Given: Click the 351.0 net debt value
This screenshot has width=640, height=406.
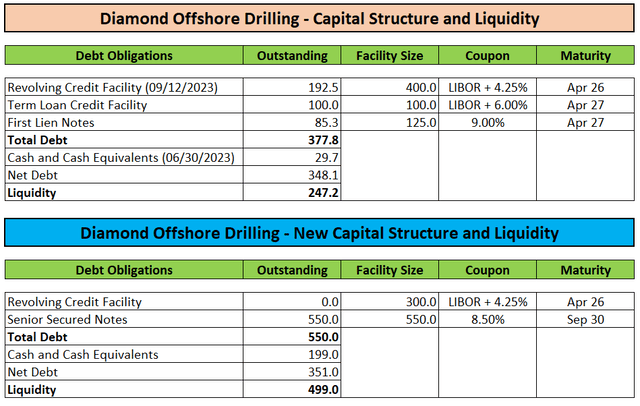Looking at the screenshot, I should pos(323,372).
